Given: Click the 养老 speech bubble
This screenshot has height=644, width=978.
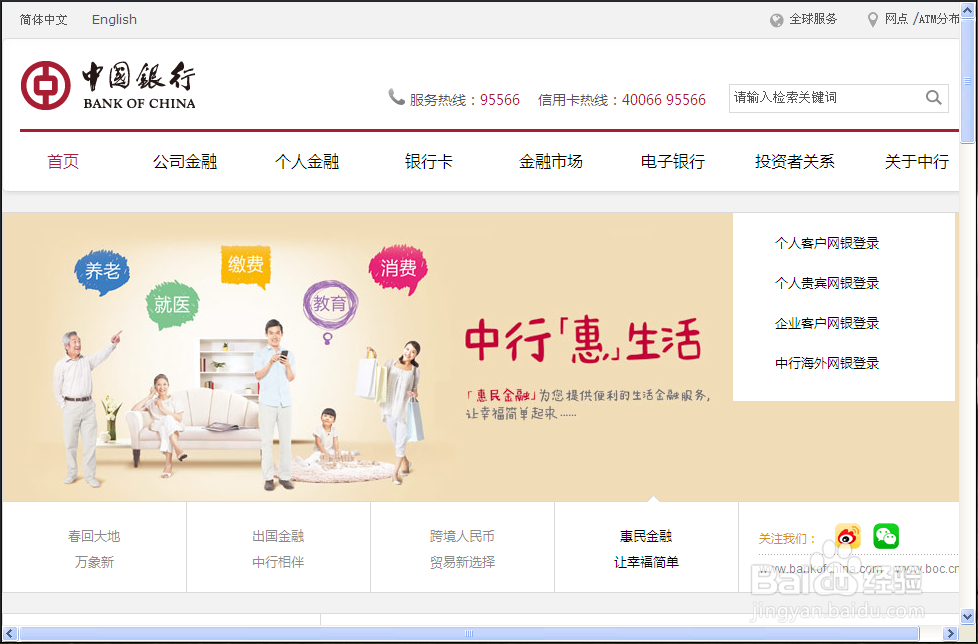Looking at the screenshot, I should pos(102,272).
